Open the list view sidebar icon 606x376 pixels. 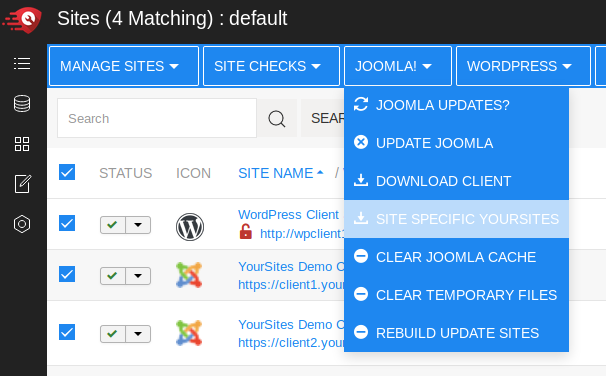[22, 63]
